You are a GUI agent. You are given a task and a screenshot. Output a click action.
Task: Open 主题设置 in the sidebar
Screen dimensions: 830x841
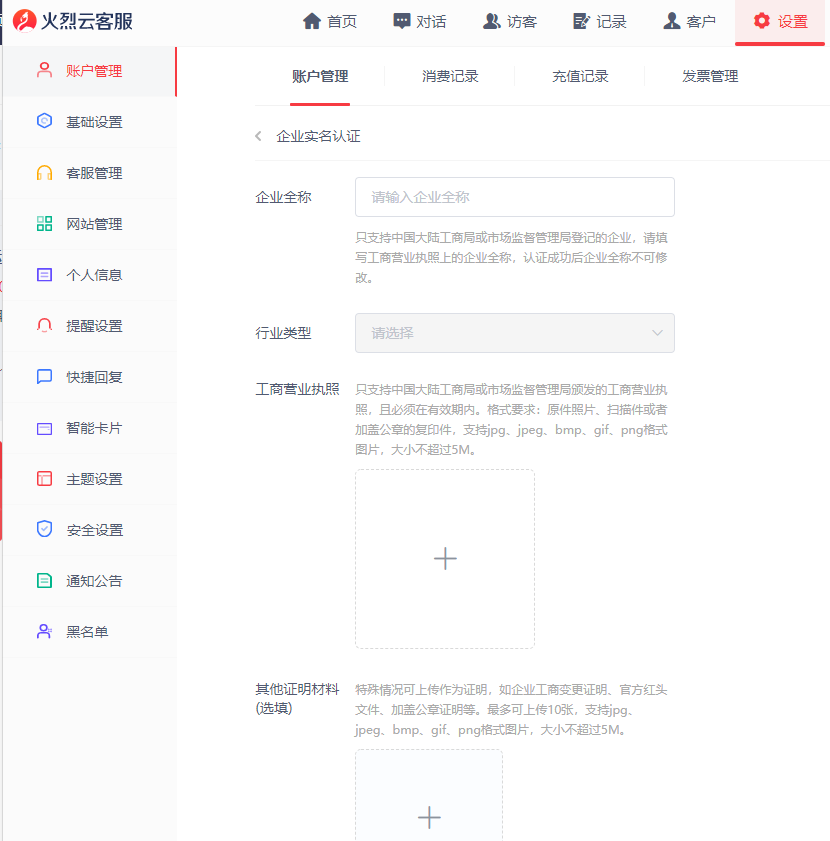tap(90, 478)
